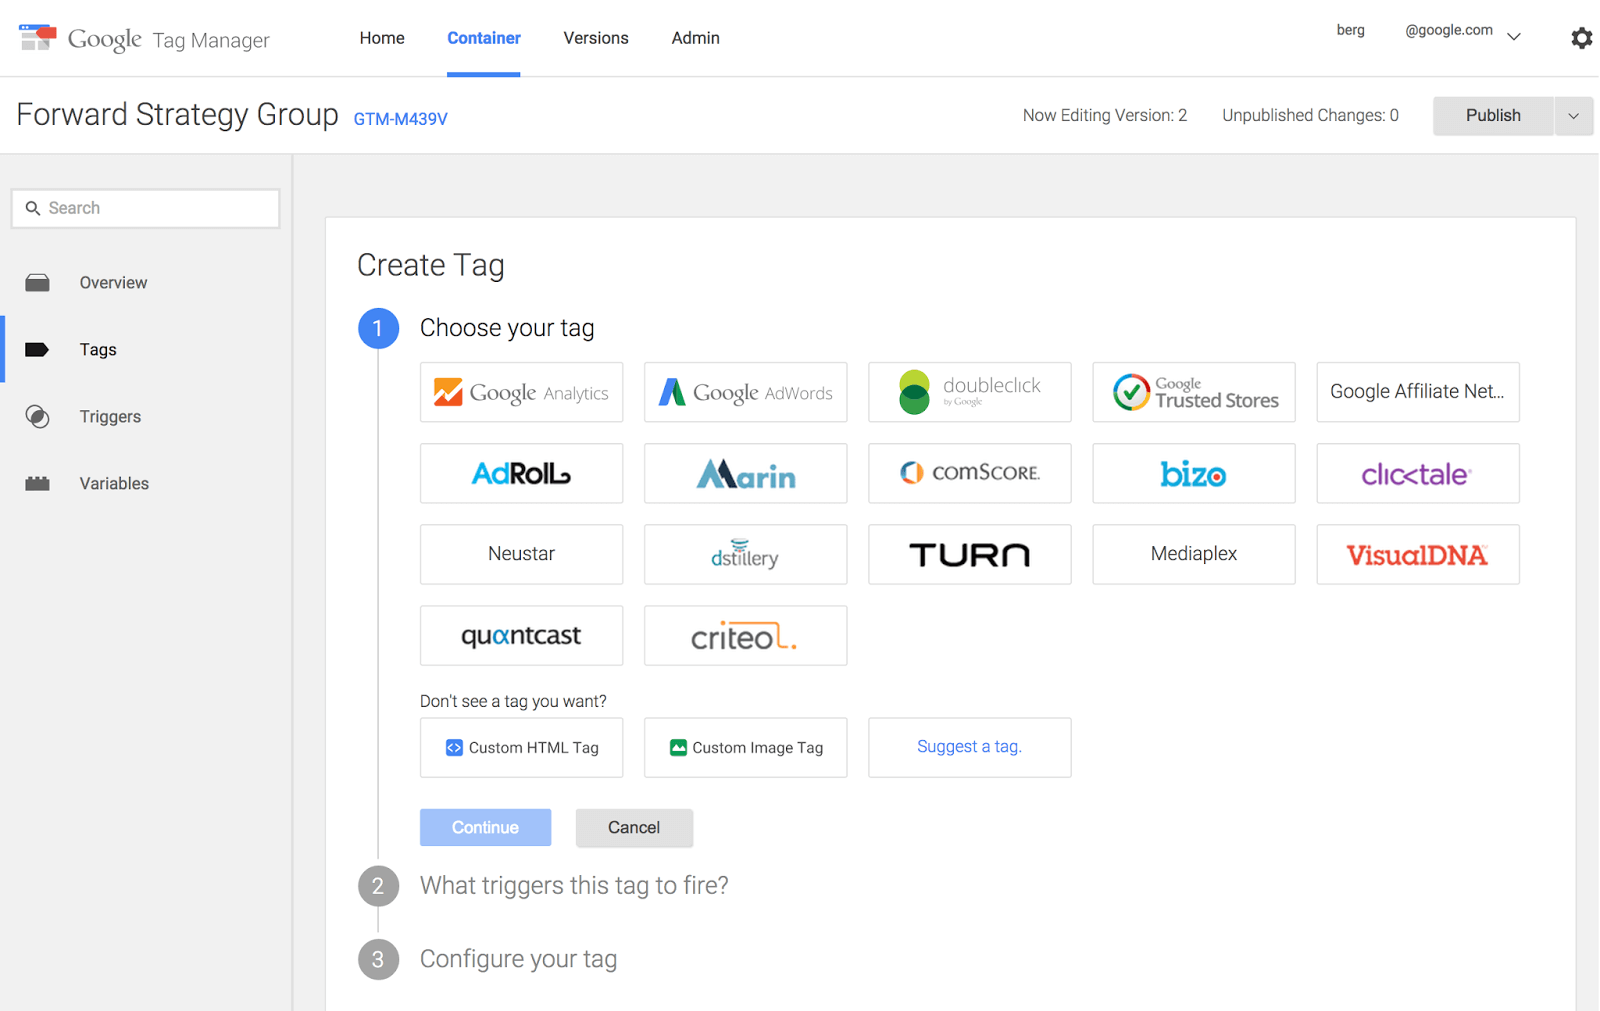Expand step 2 trigger section
This screenshot has height=1011, width=1600.
(x=573, y=885)
